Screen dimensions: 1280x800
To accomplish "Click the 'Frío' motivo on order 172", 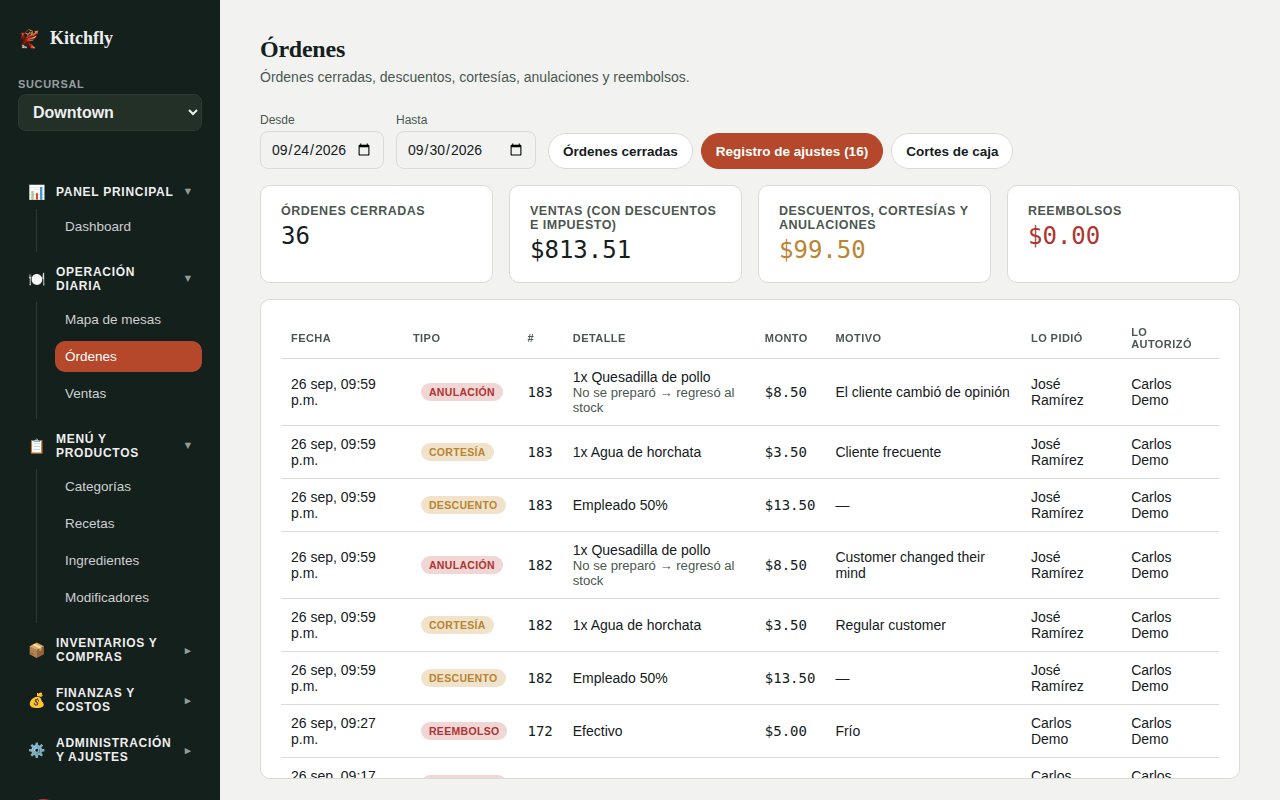I will click(849, 731).
